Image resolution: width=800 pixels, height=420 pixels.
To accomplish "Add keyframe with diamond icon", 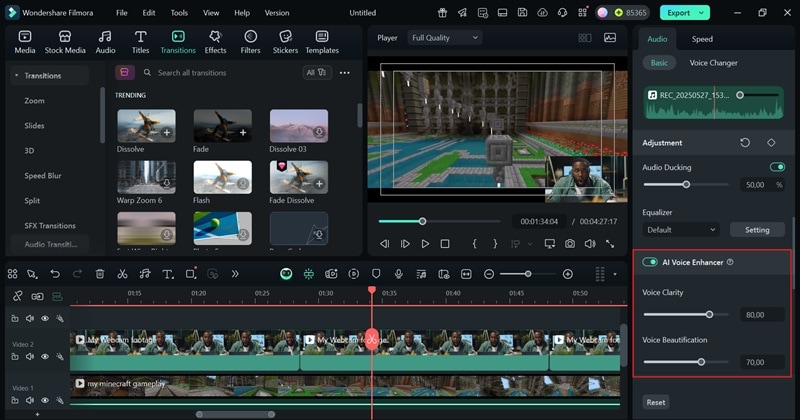I will (771, 143).
